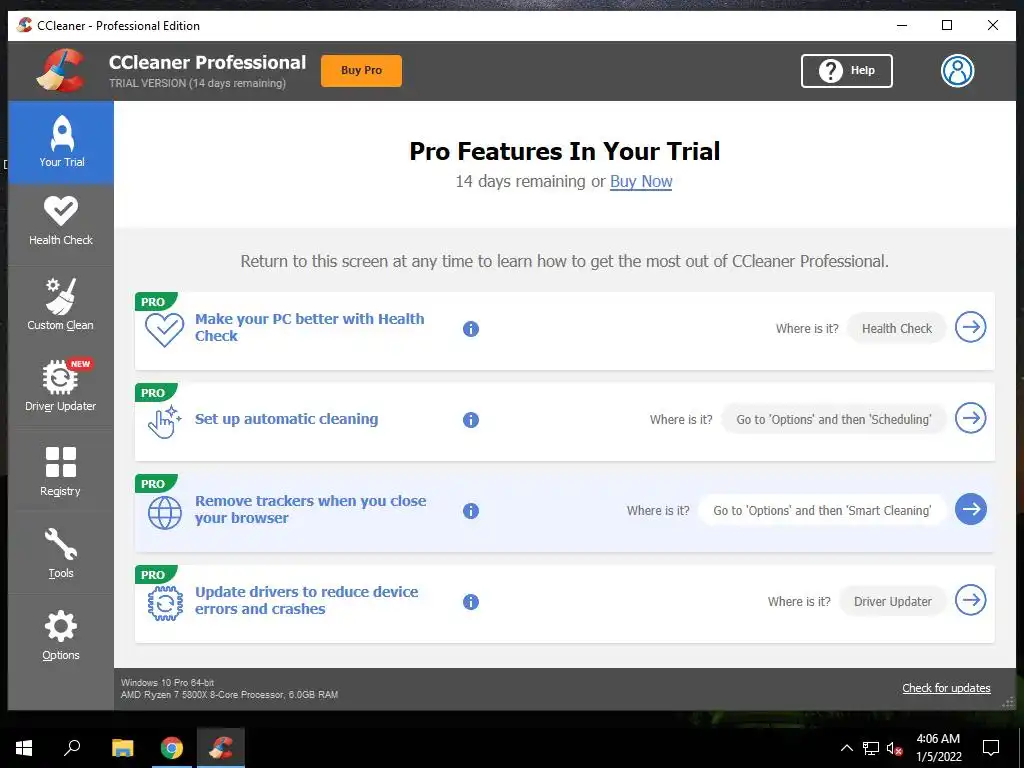Open 'Set up automatic cleaning' feature
Viewport: 1024px width, 768px height.
[287, 419]
